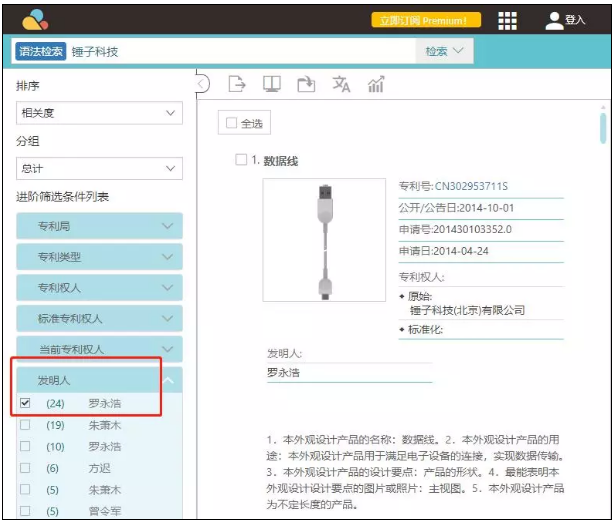
Task: Uncheck the (24) 罗永浩 inventor filter
Action: pyautogui.click(x=26, y=404)
